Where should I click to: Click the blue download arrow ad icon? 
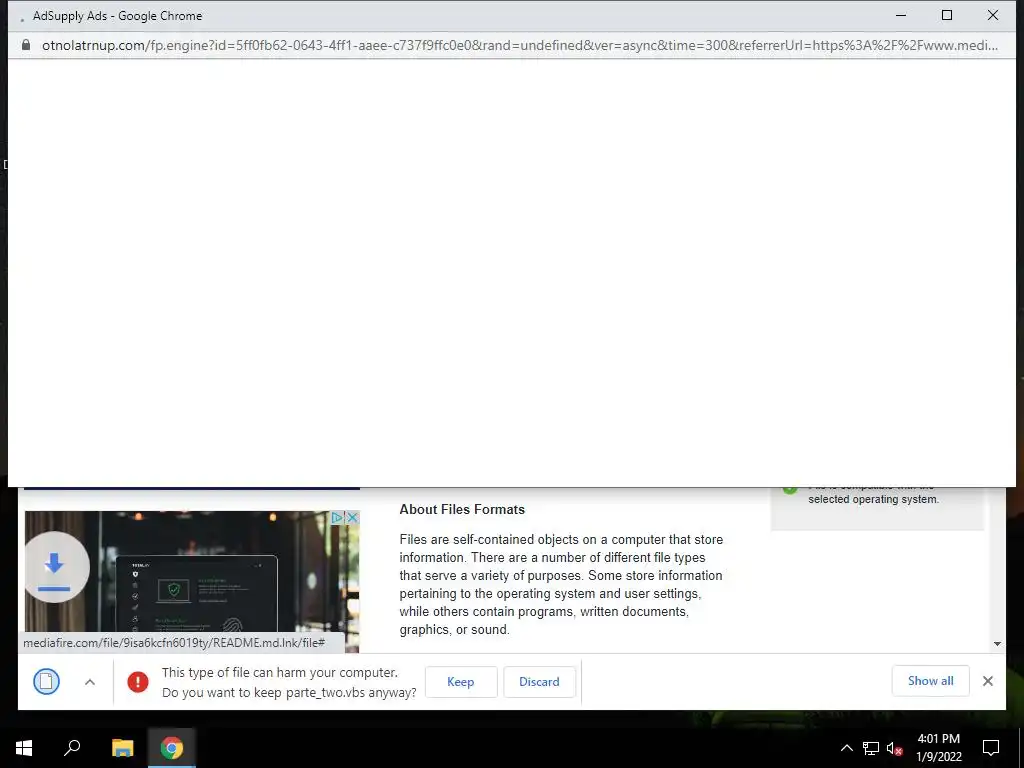(55, 567)
